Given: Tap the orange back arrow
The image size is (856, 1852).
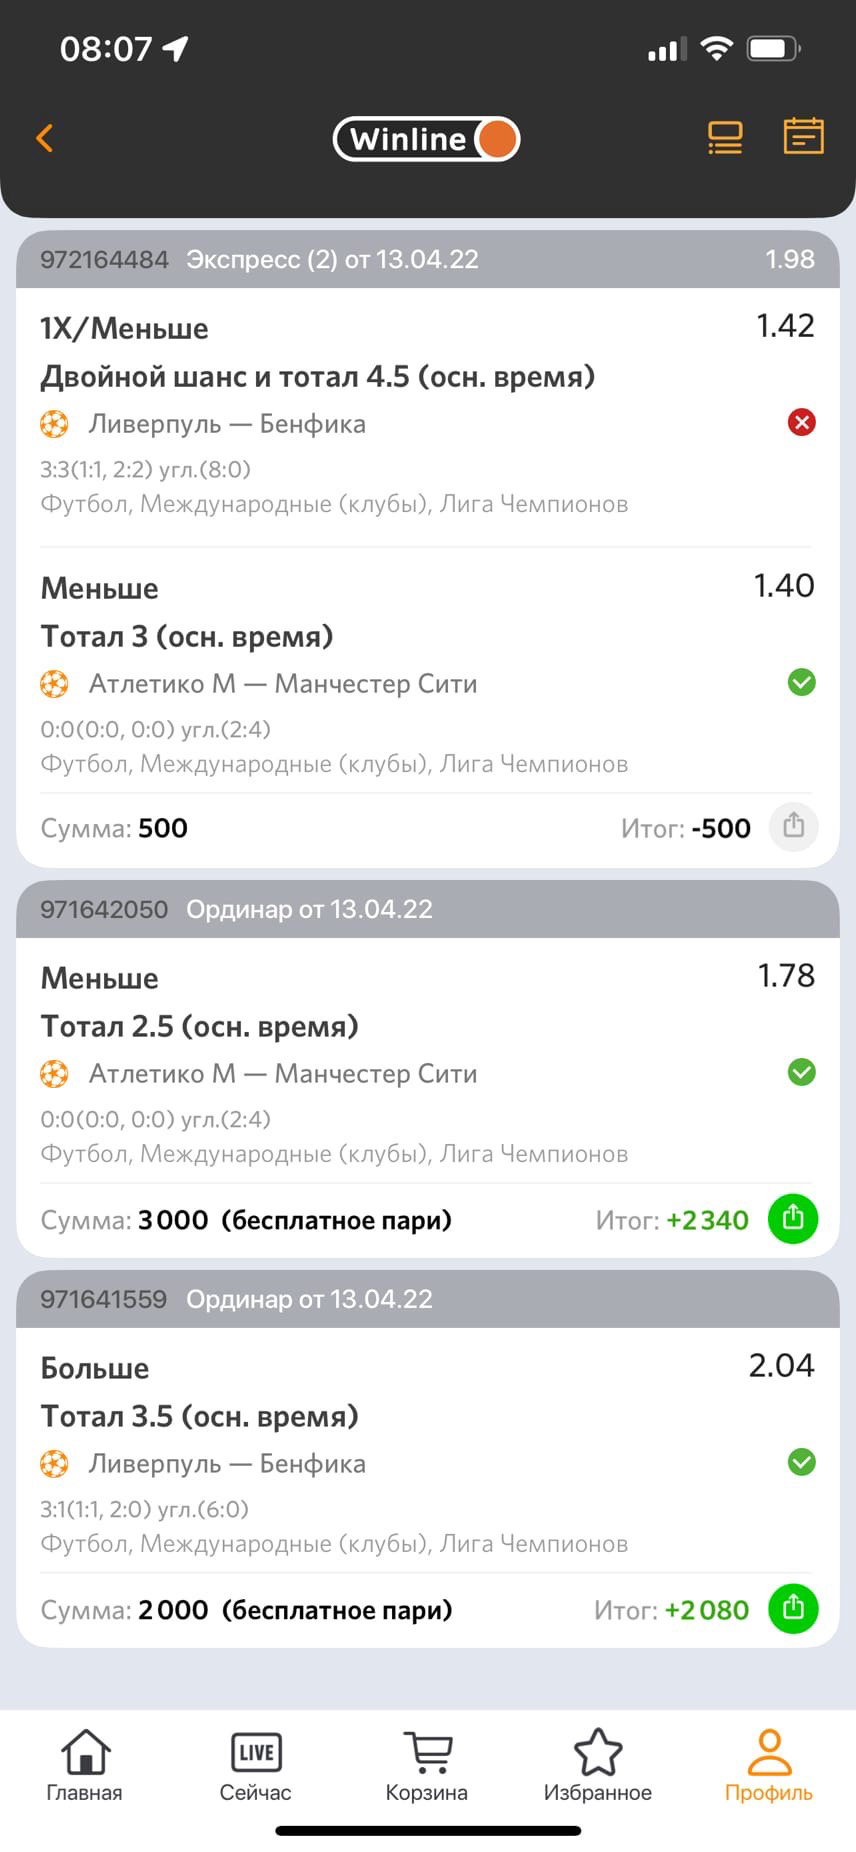Looking at the screenshot, I should [44, 138].
